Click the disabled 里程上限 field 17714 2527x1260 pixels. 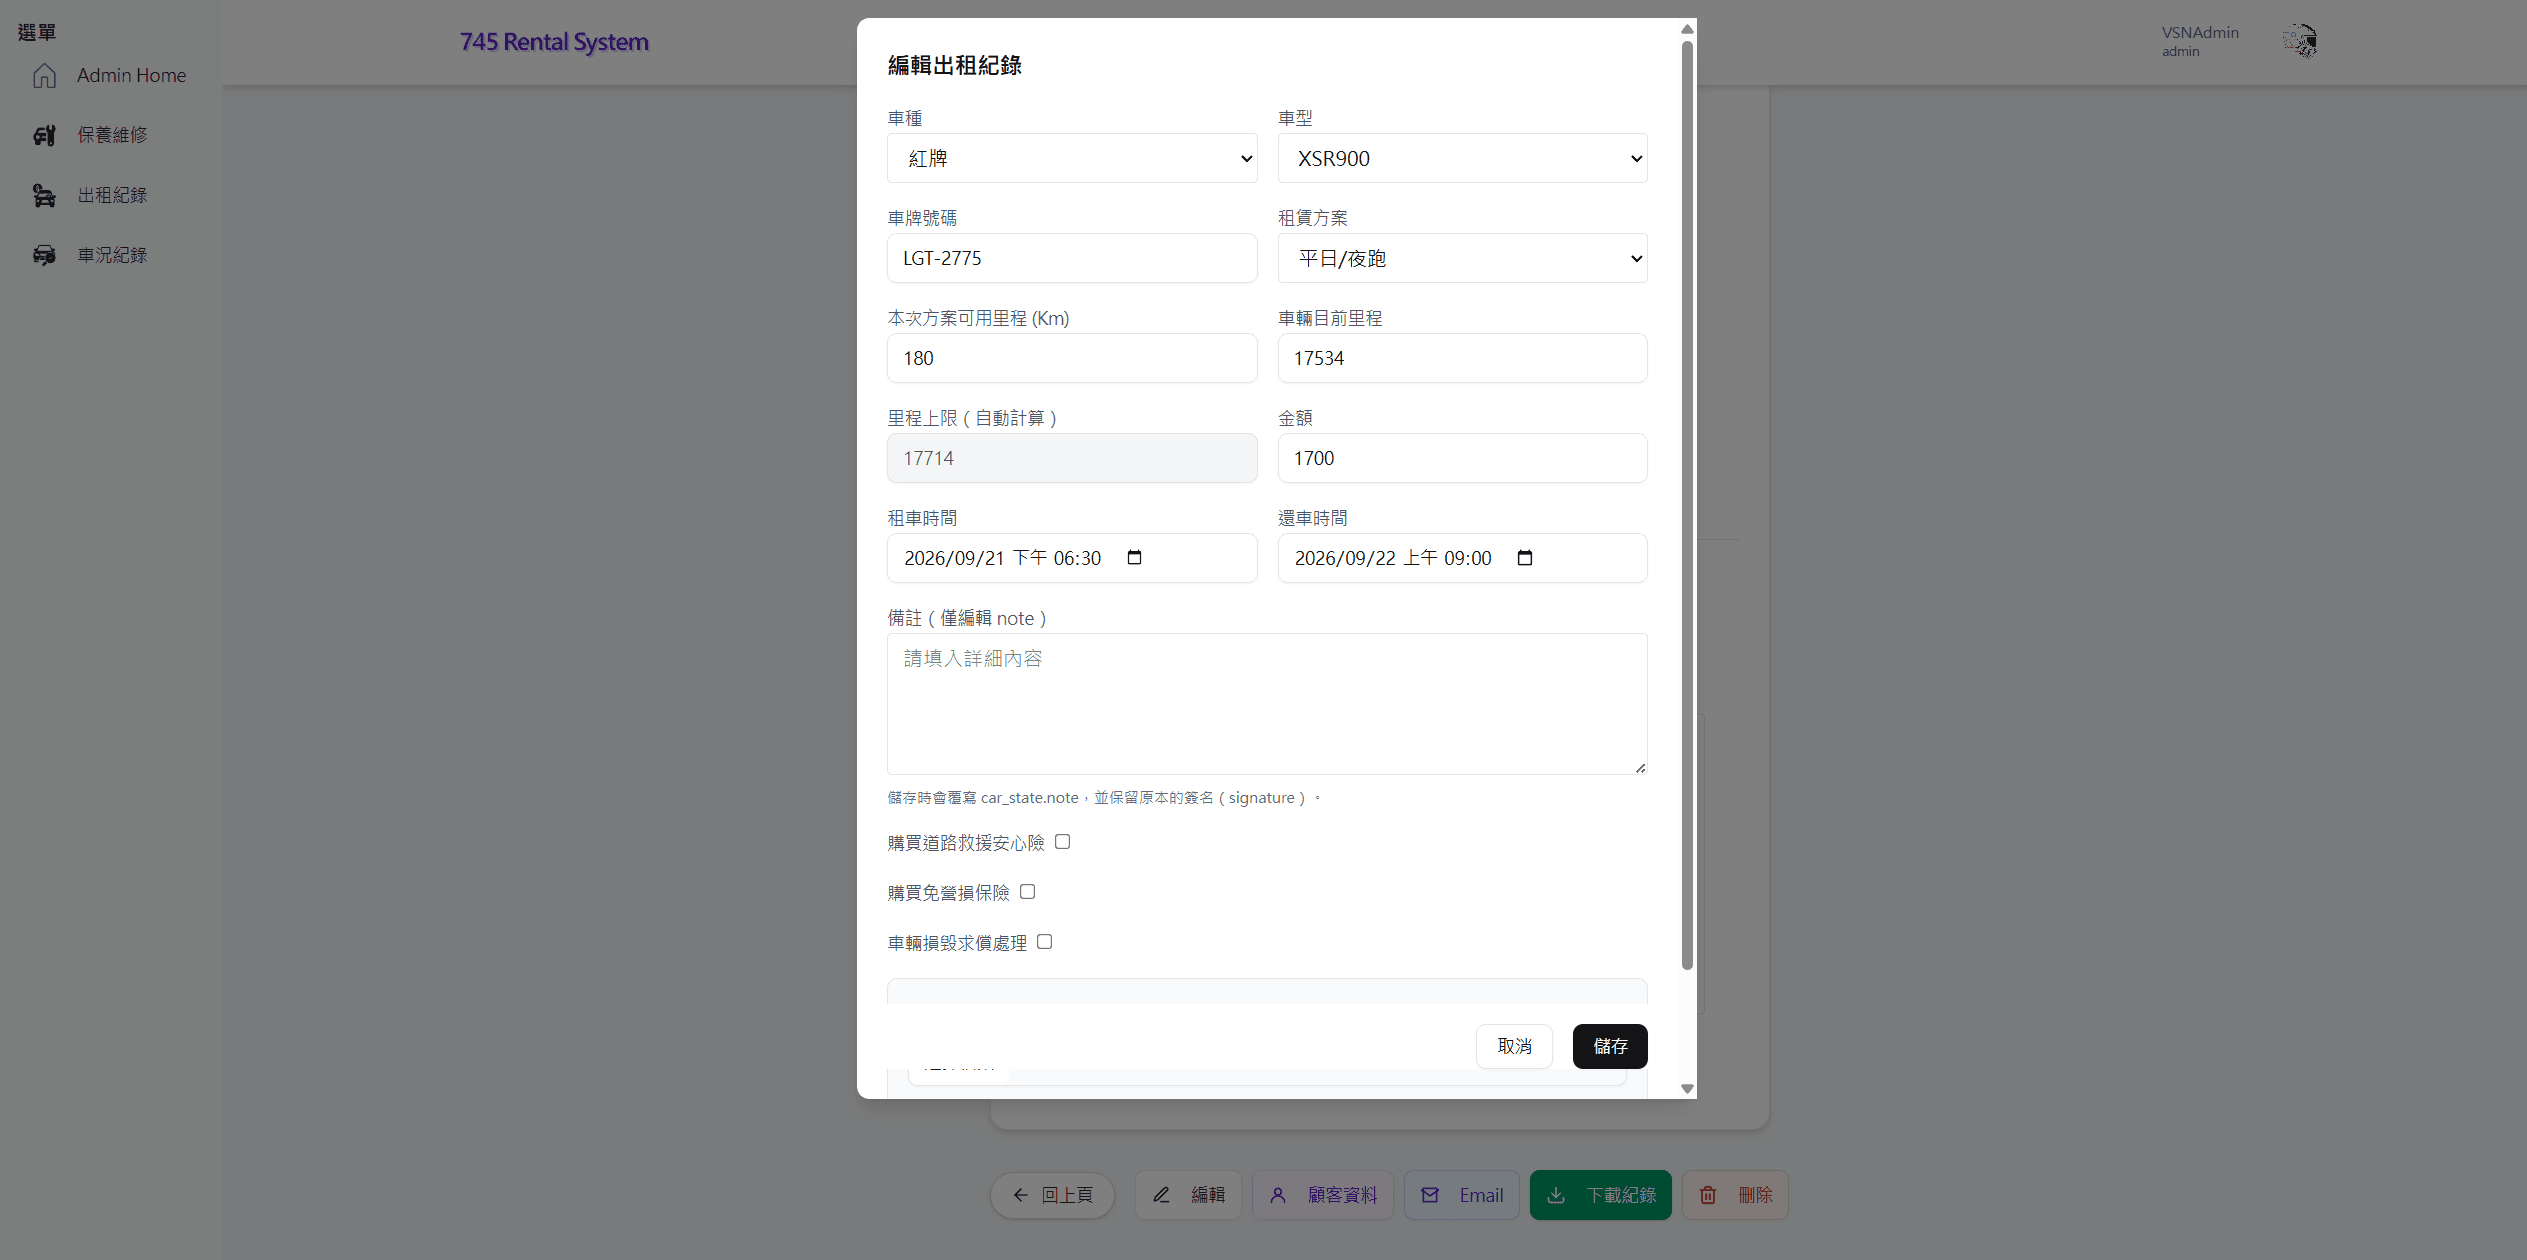(x=1072, y=458)
